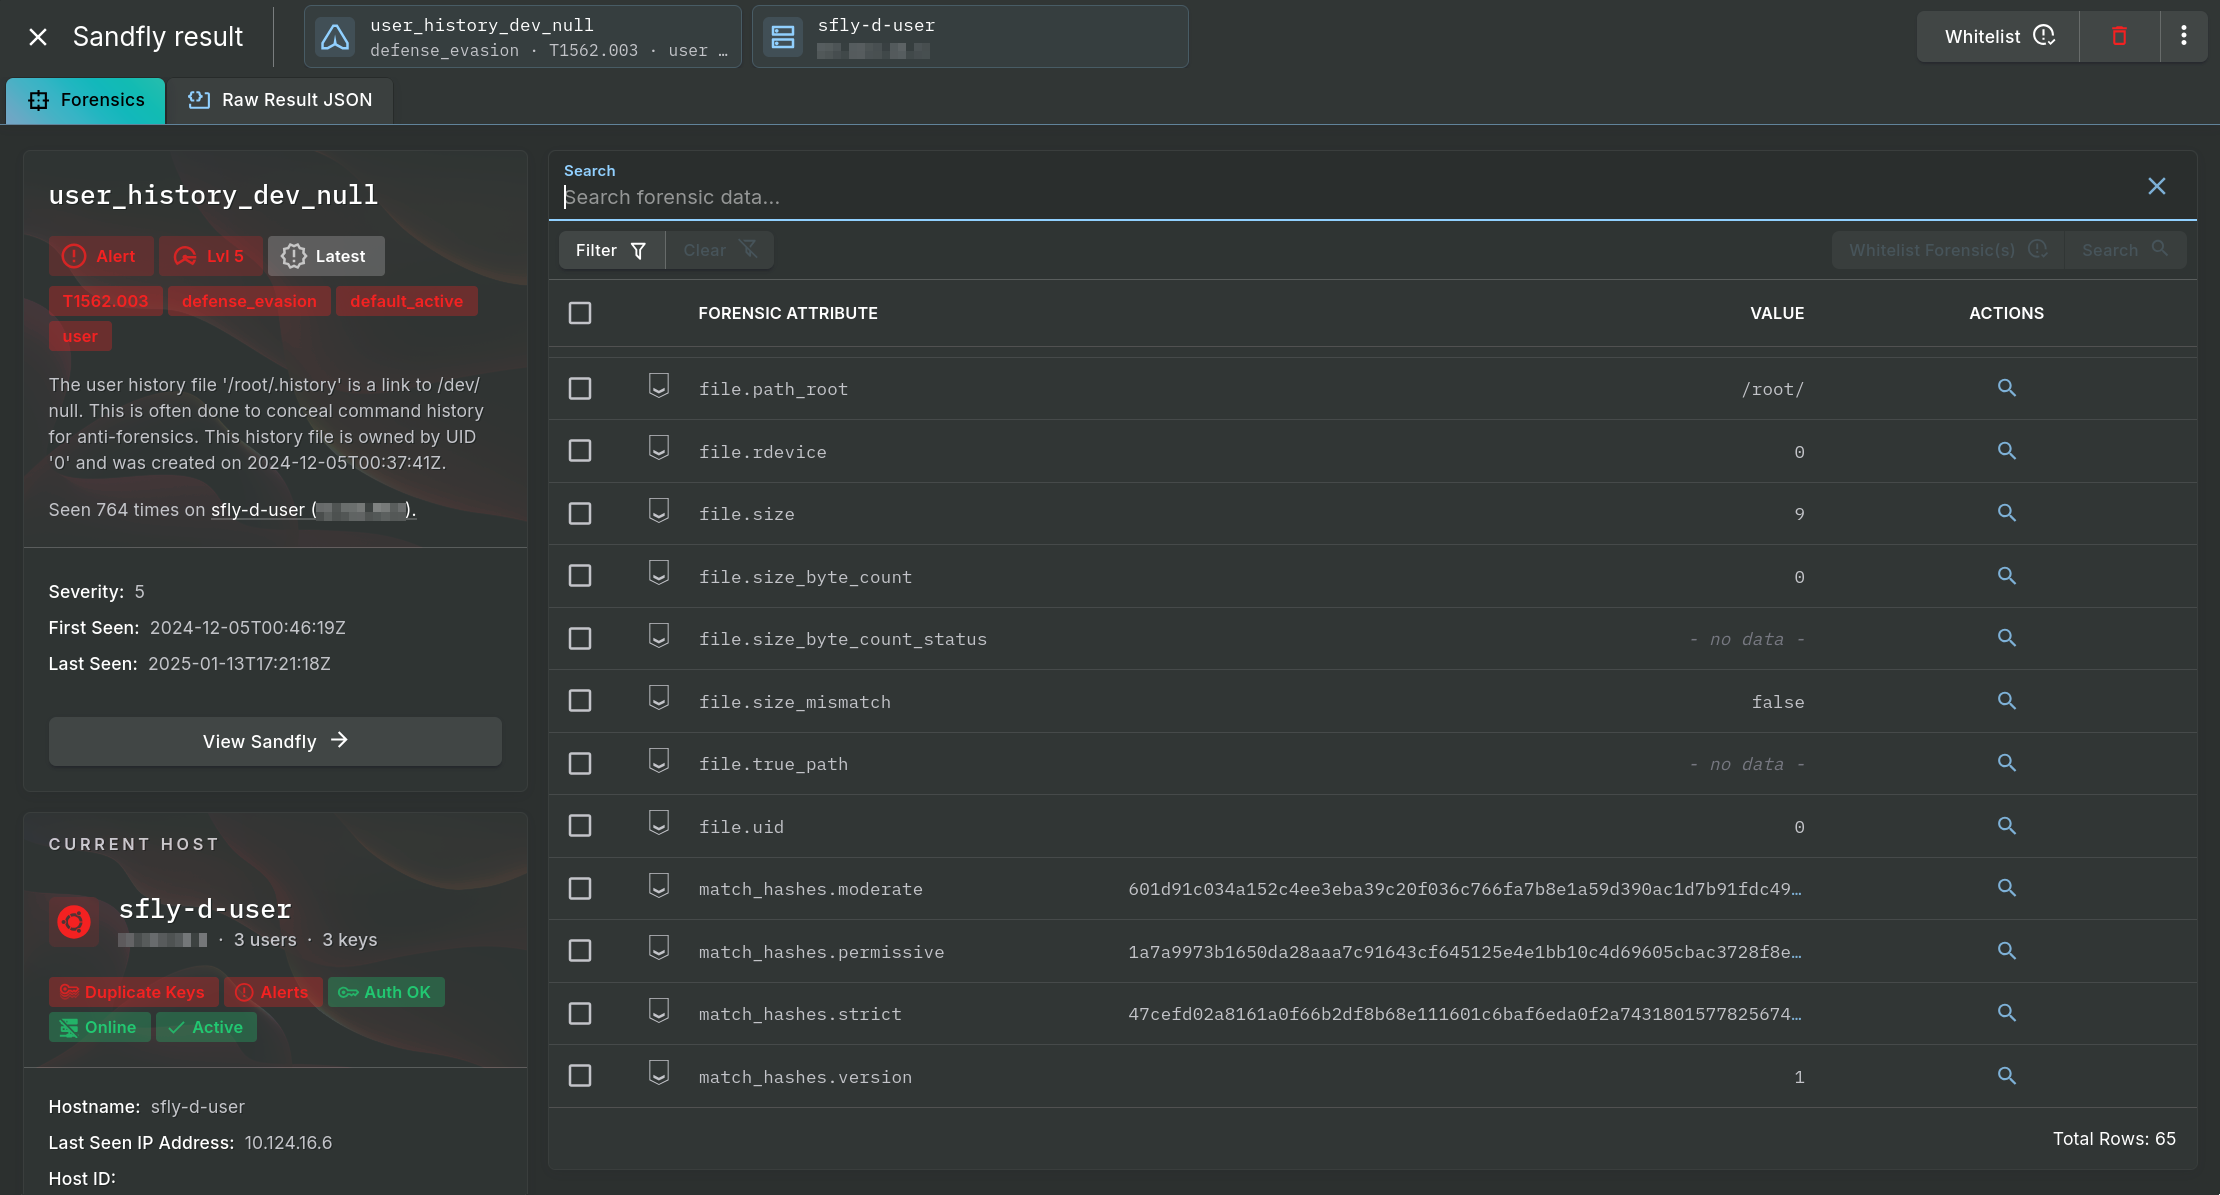Check the file.rdevice row checkbox
The height and width of the screenshot is (1195, 2220).
click(580, 451)
